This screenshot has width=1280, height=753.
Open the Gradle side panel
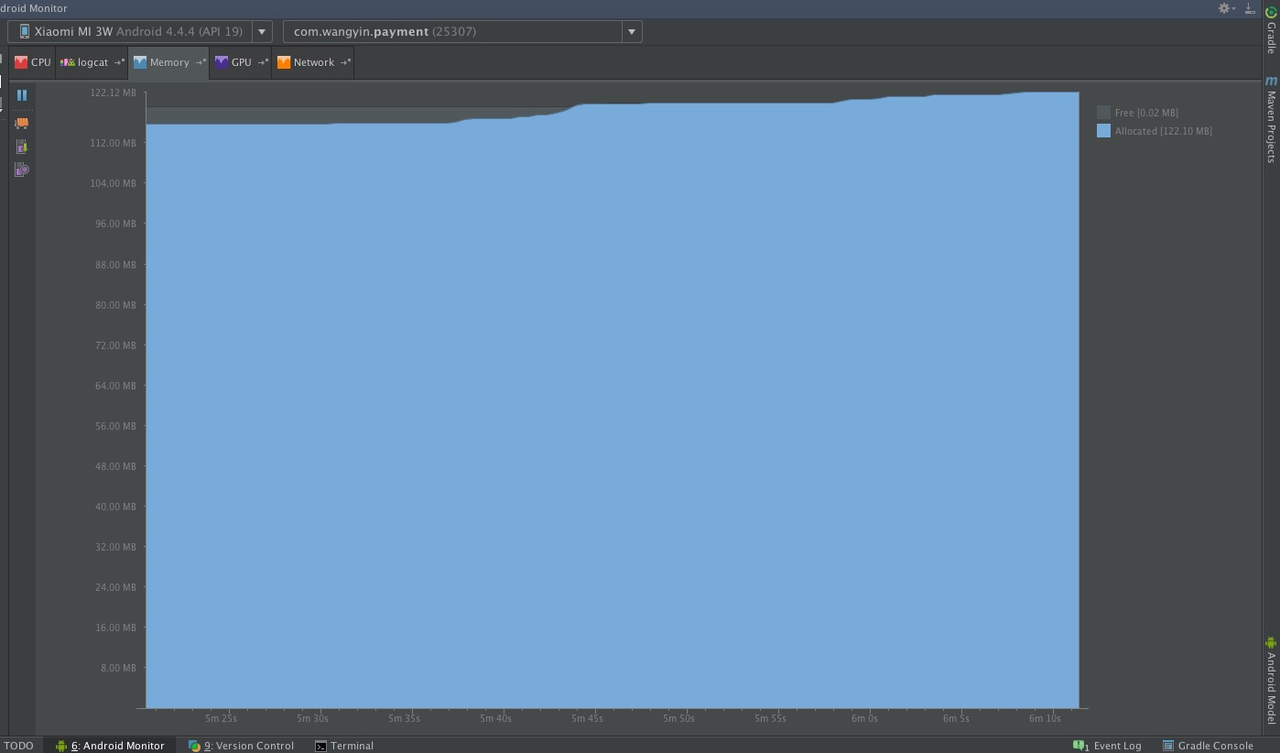[1271, 30]
